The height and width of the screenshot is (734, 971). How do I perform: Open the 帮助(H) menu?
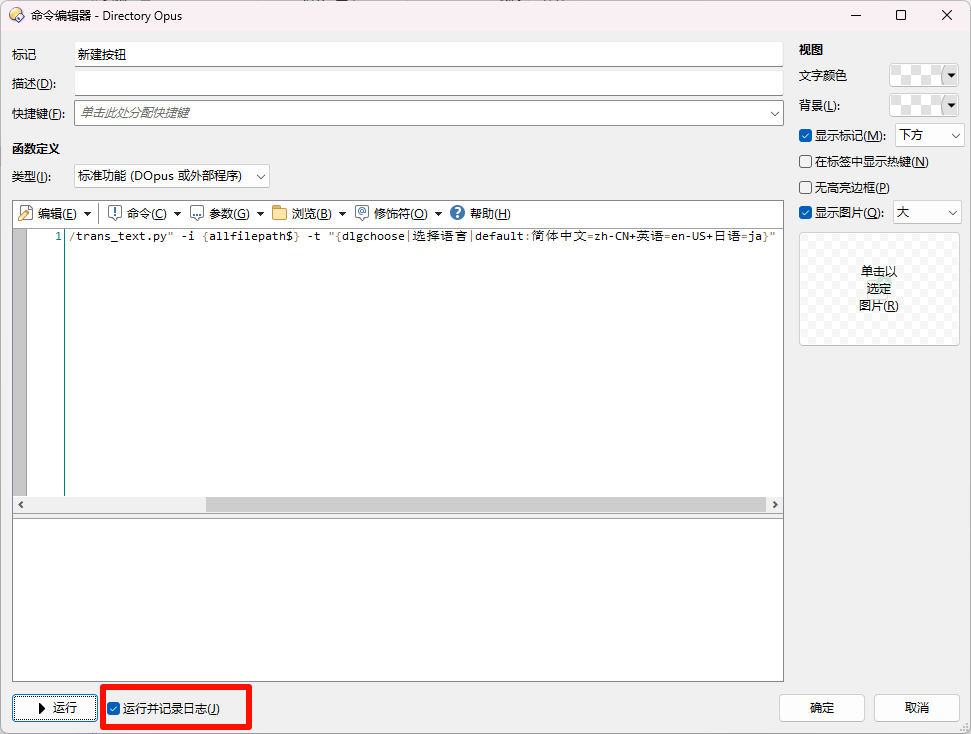coord(490,214)
